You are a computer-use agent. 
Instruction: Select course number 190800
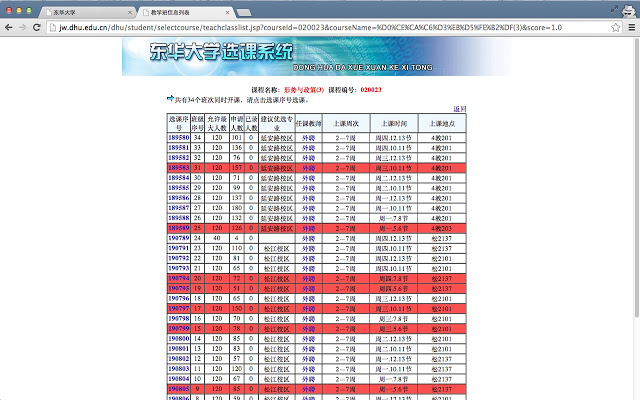pyautogui.click(x=179, y=339)
